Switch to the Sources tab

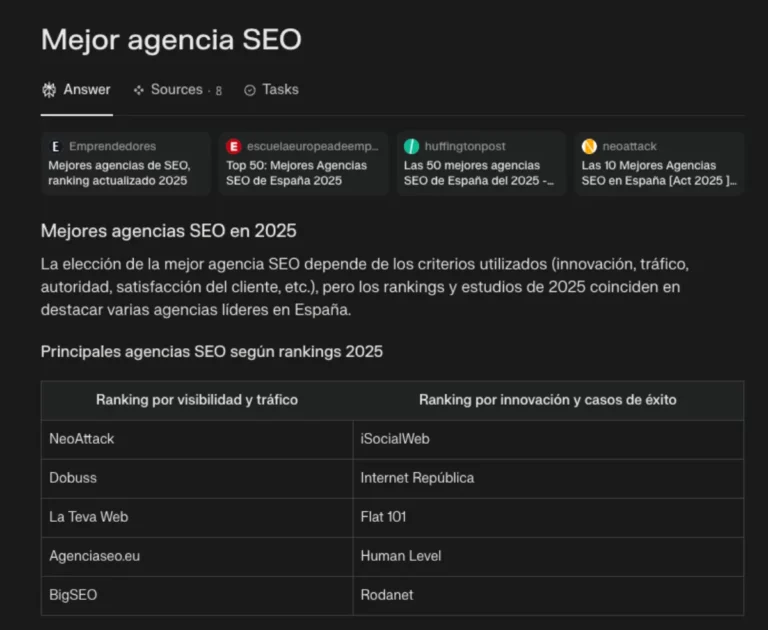click(x=177, y=90)
